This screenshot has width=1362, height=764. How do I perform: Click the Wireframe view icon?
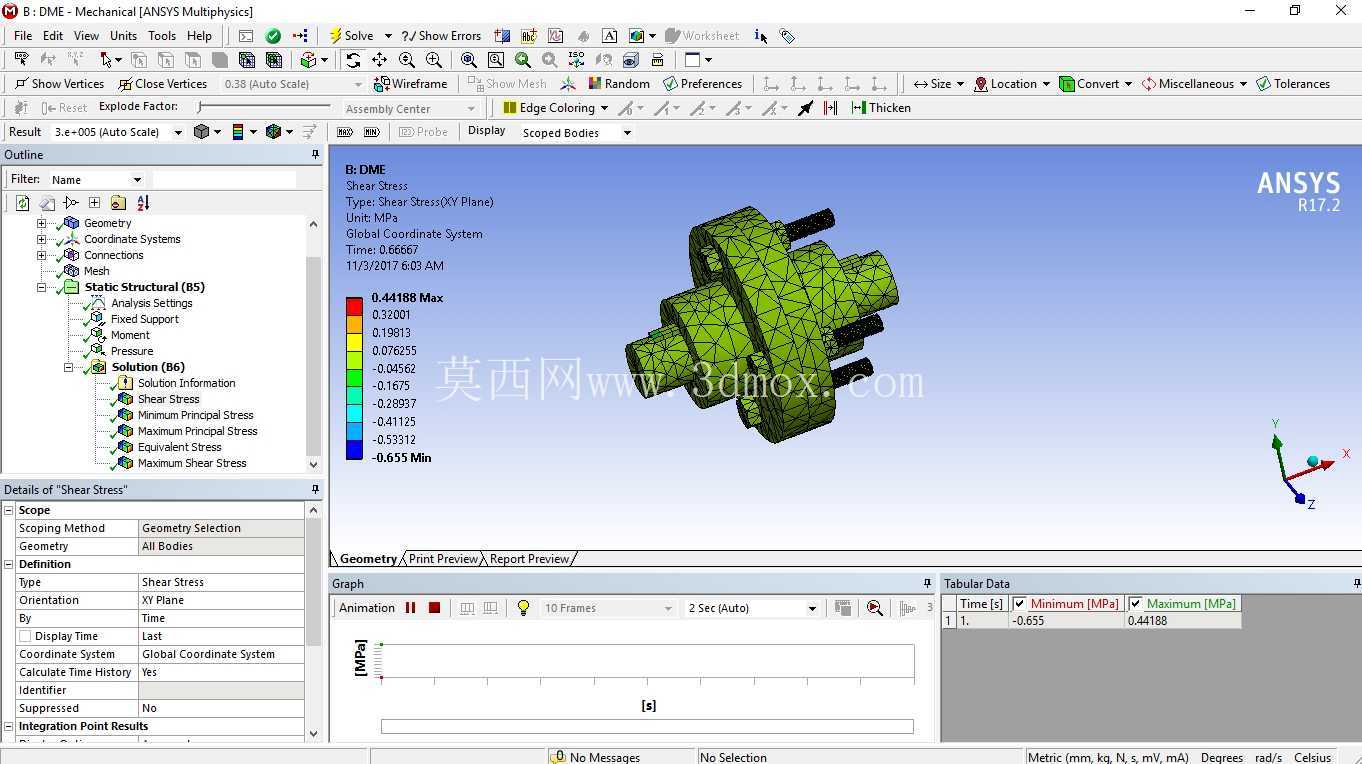[381, 84]
